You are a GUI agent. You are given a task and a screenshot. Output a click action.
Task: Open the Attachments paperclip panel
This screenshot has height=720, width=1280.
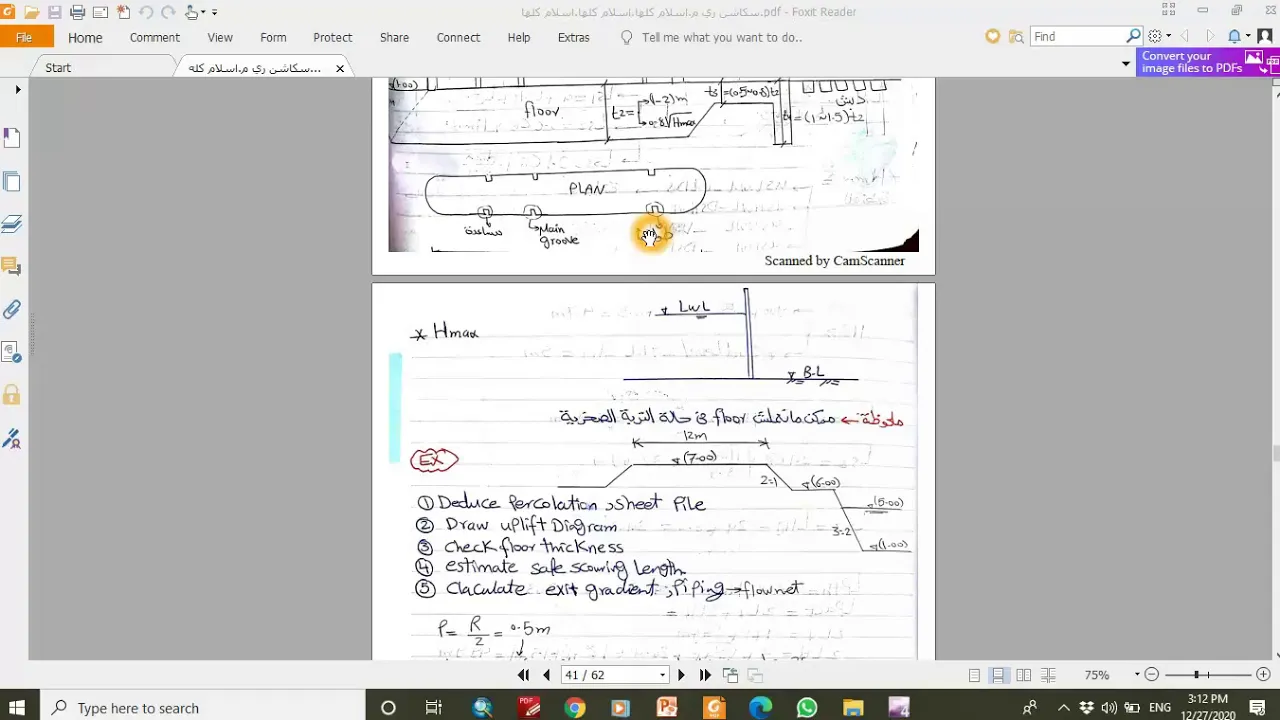pos(12,310)
